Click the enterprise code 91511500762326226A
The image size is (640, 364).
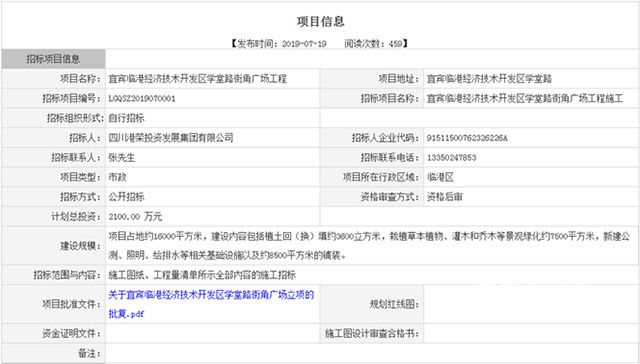pos(467,138)
